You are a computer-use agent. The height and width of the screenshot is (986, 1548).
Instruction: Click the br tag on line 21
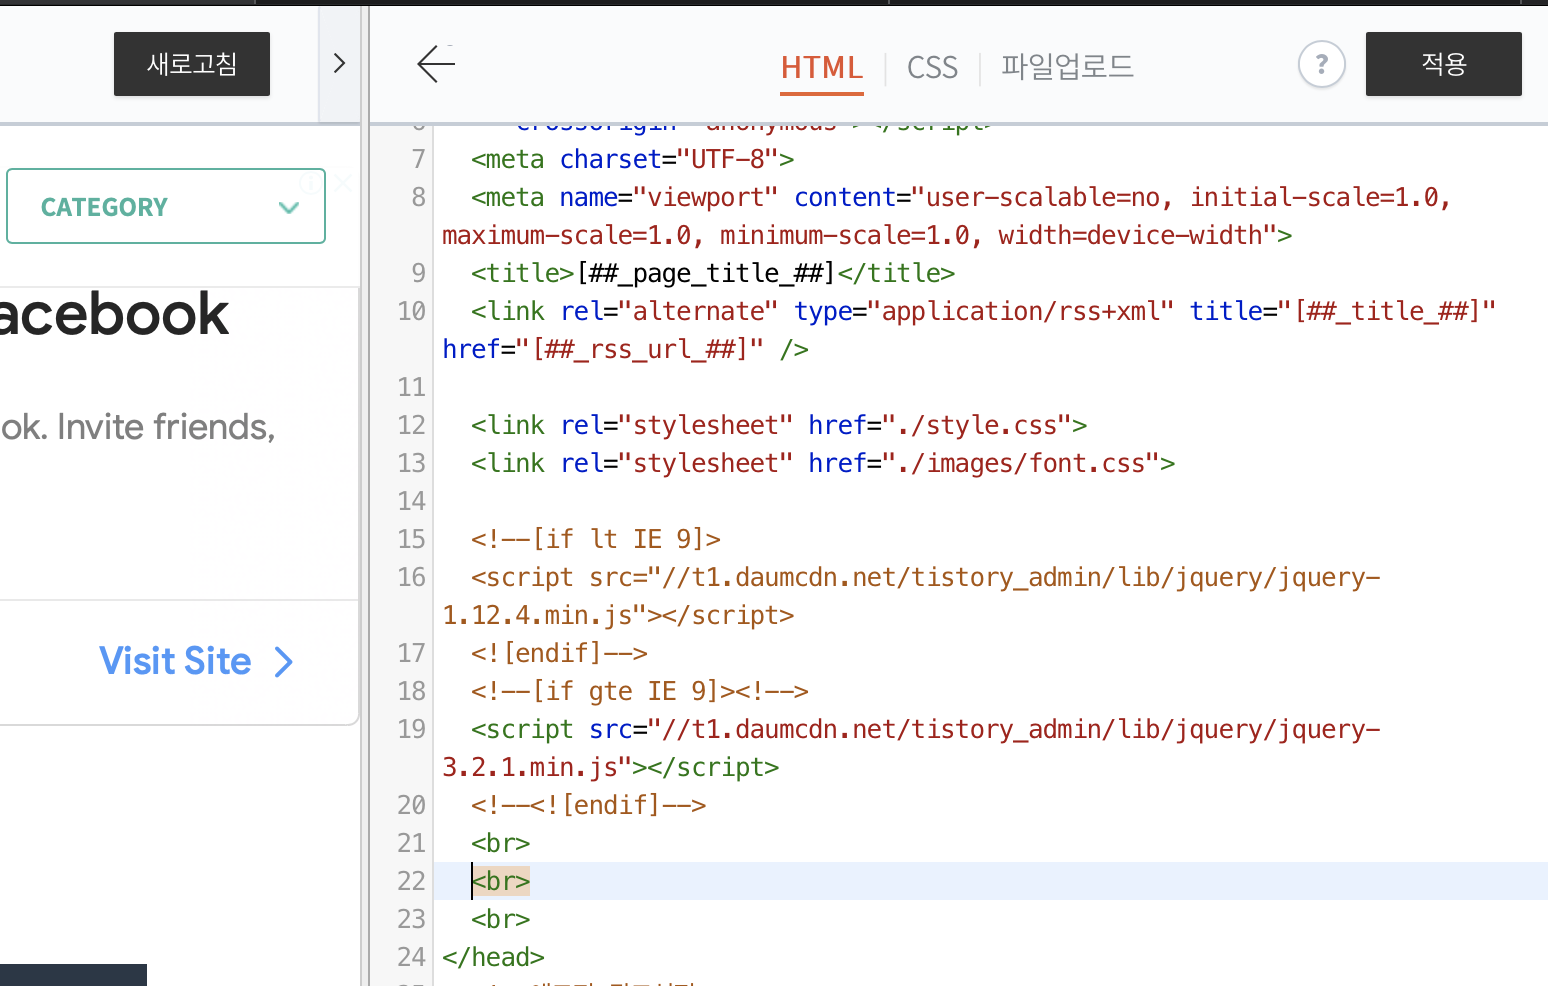[x=501, y=843]
